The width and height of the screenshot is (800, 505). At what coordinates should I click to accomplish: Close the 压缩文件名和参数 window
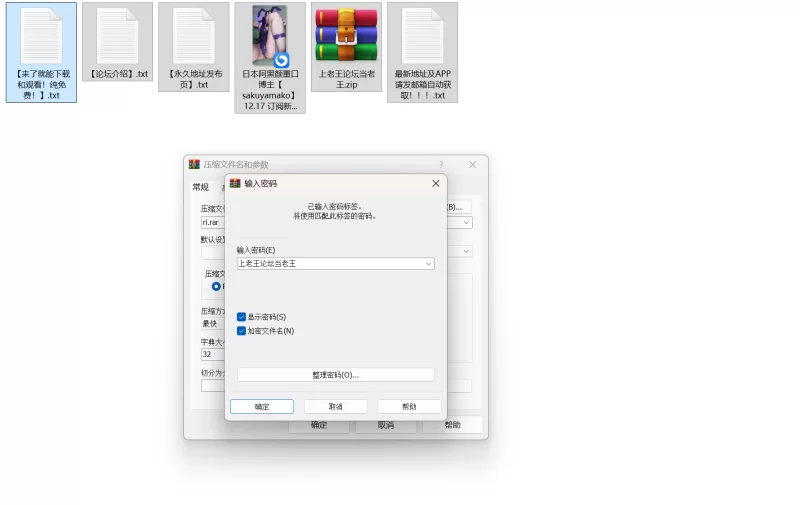coord(472,164)
